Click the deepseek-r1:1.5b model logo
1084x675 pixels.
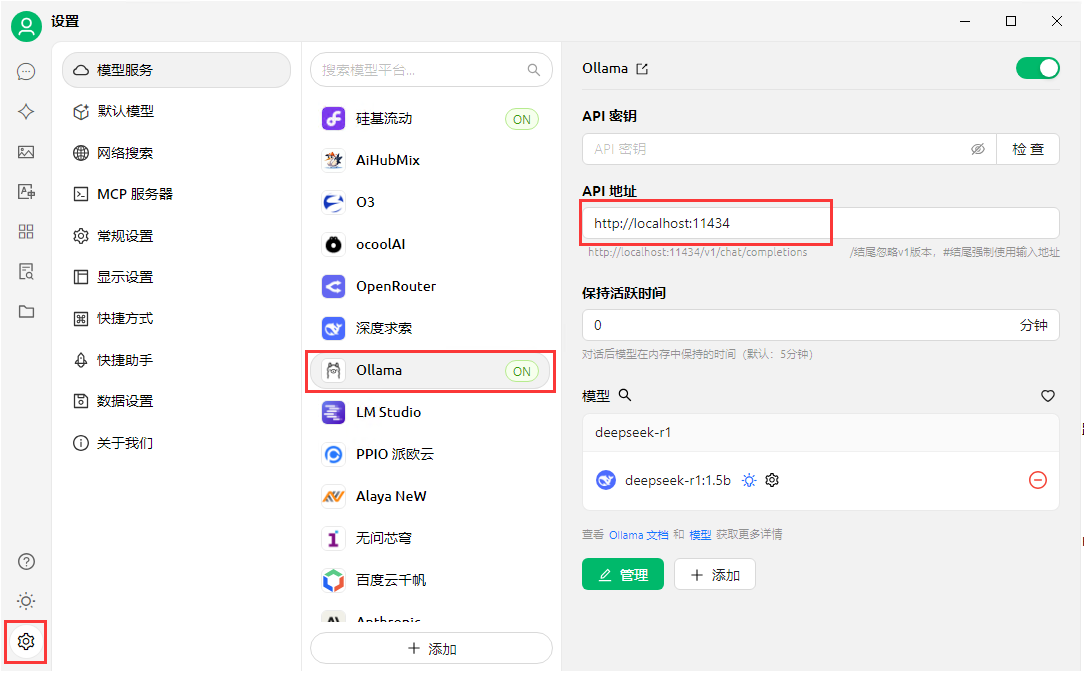(606, 480)
